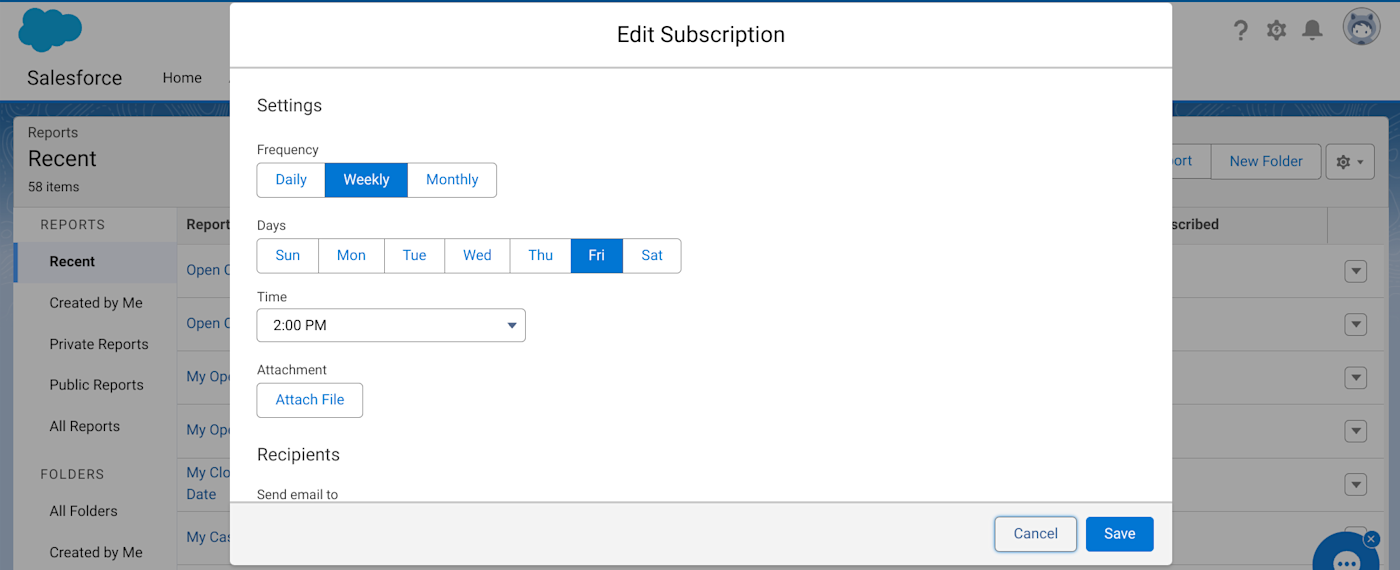Select Private Reports in sidebar
1400x570 pixels.
click(99, 344)
